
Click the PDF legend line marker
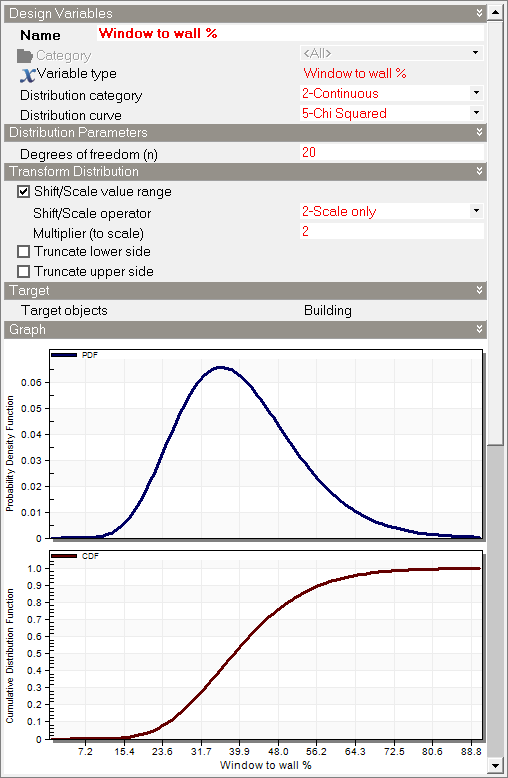[64, 355]
